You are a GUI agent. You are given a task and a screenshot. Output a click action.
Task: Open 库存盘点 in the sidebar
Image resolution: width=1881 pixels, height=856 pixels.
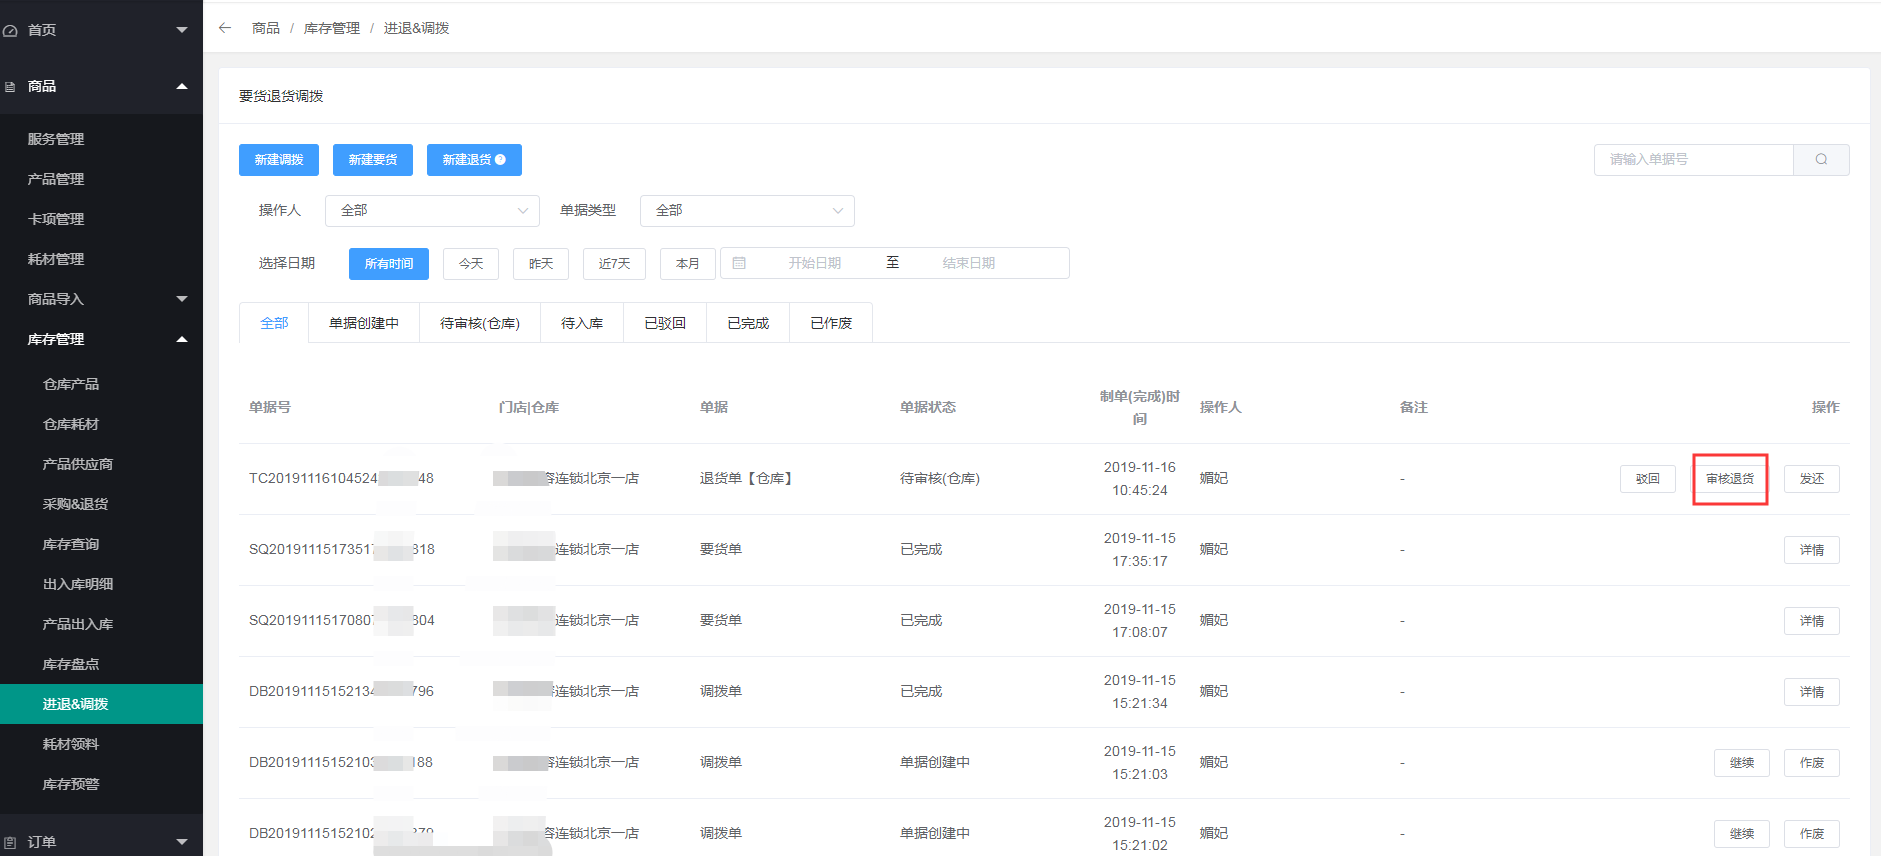coord(71,664)
